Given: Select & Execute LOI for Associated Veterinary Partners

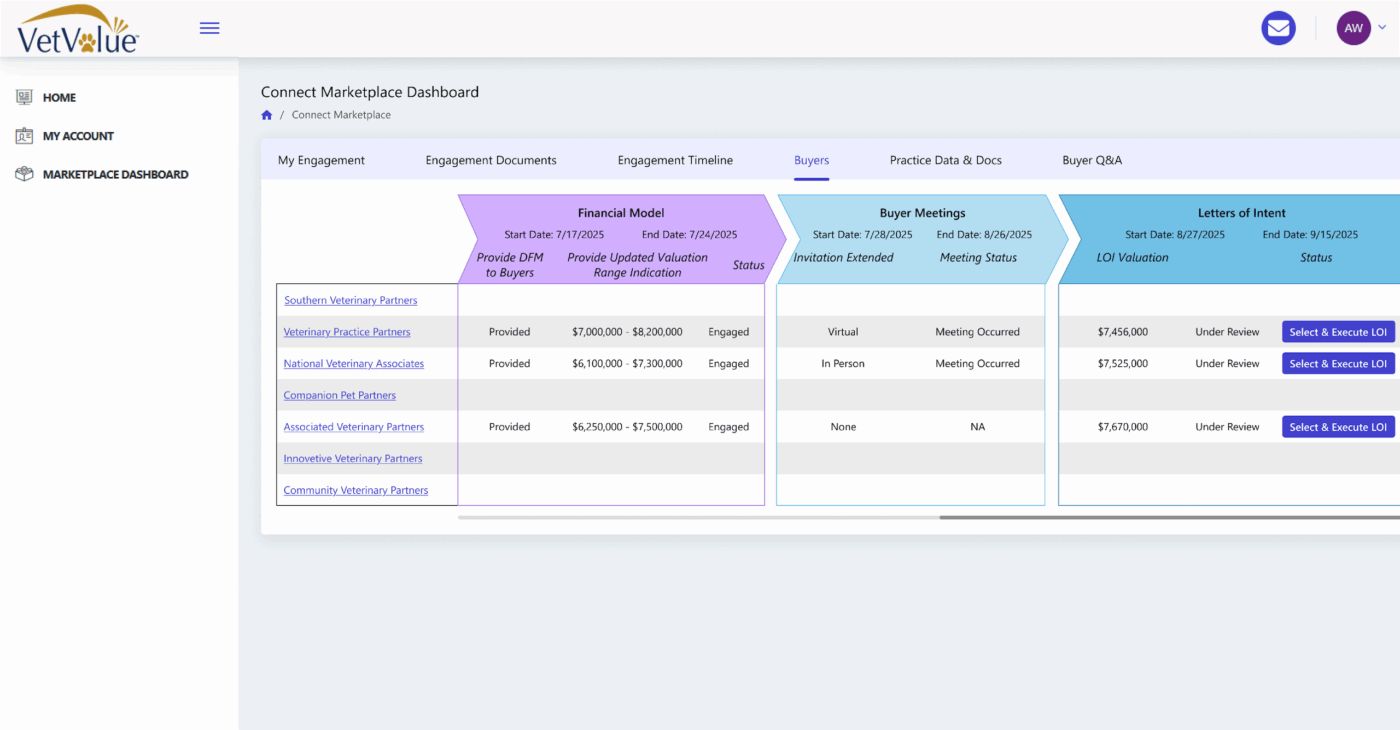Looking at the screenshot, I should coord(1338,427).
